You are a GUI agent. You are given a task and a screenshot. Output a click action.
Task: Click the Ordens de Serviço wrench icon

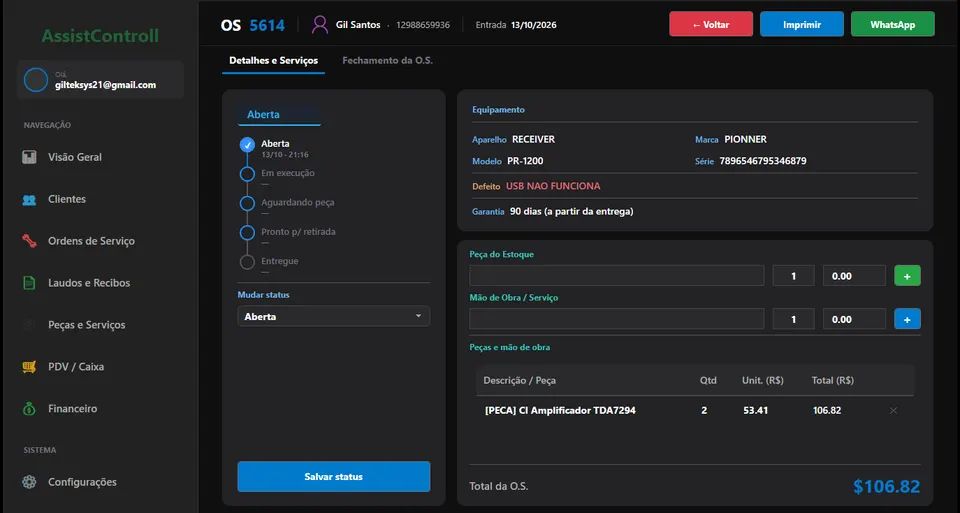coord(29,241)
